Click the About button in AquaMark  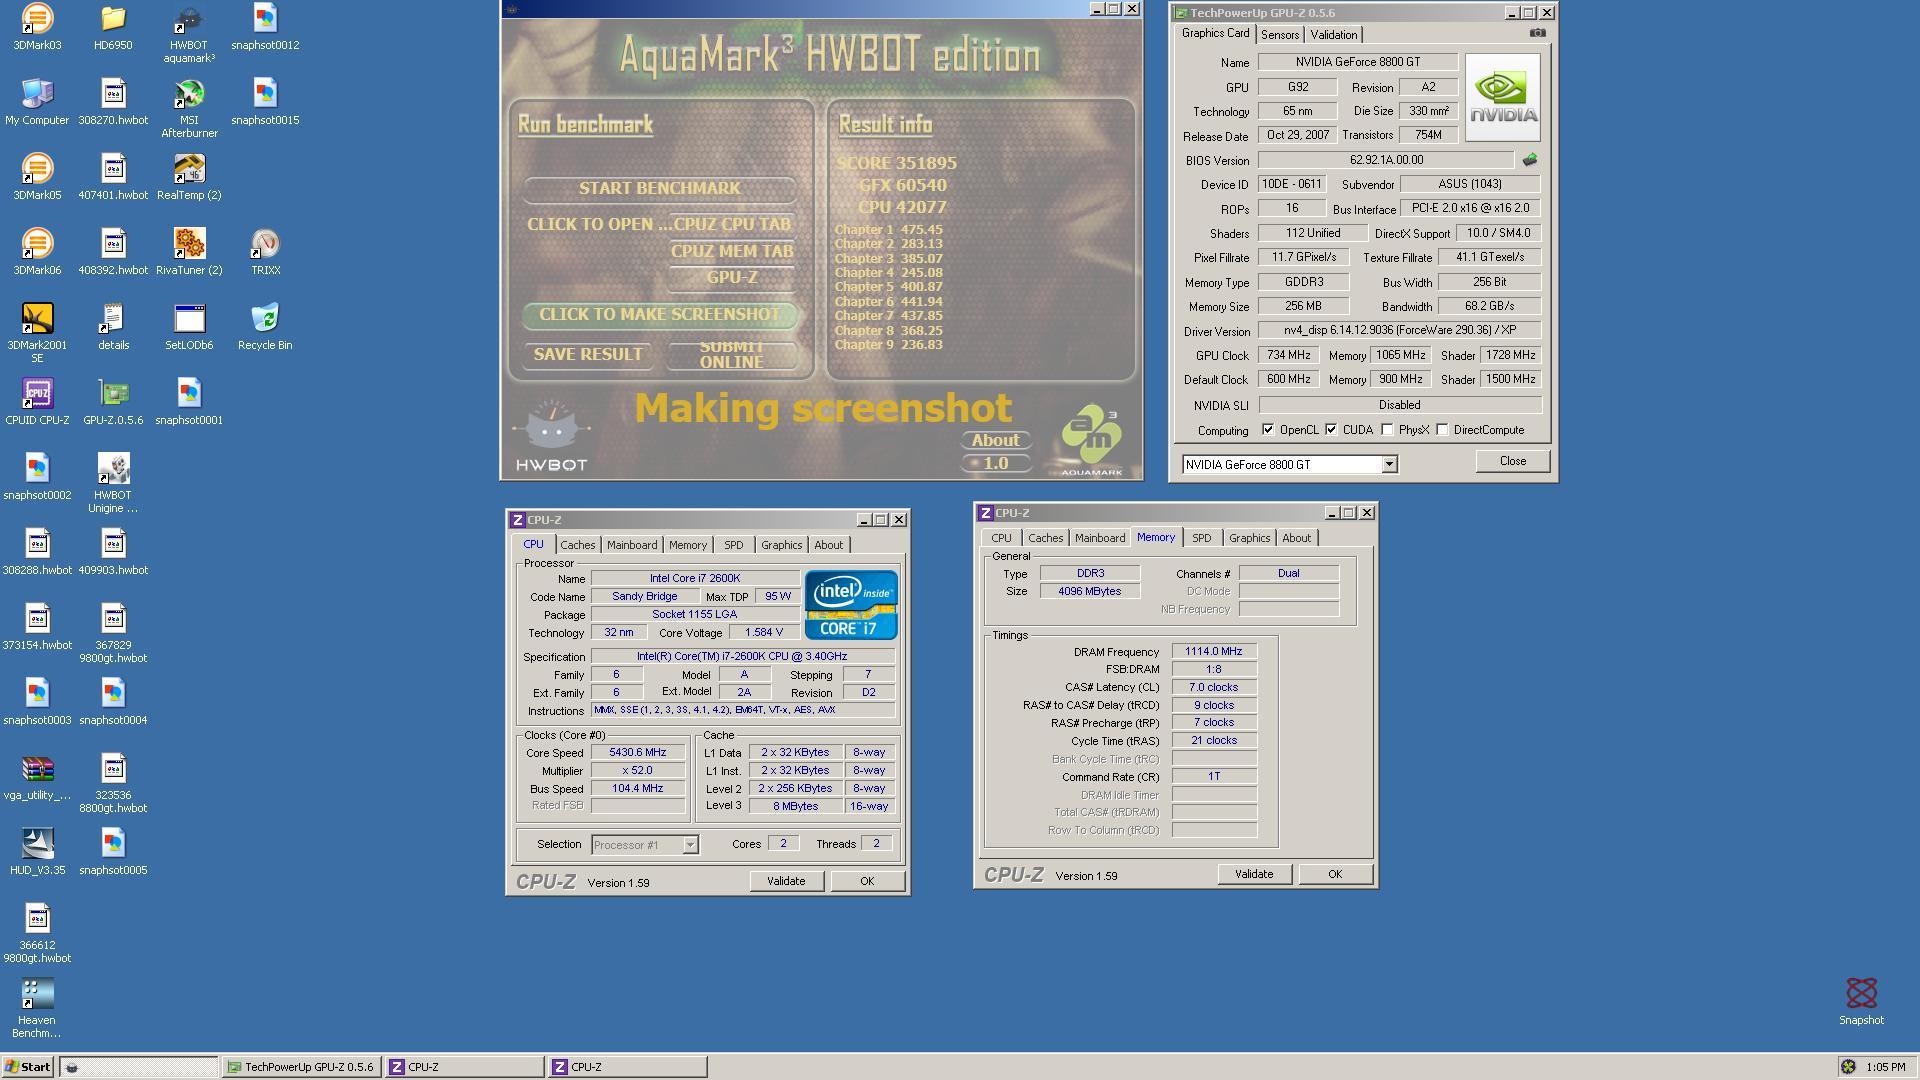(996, 440)
